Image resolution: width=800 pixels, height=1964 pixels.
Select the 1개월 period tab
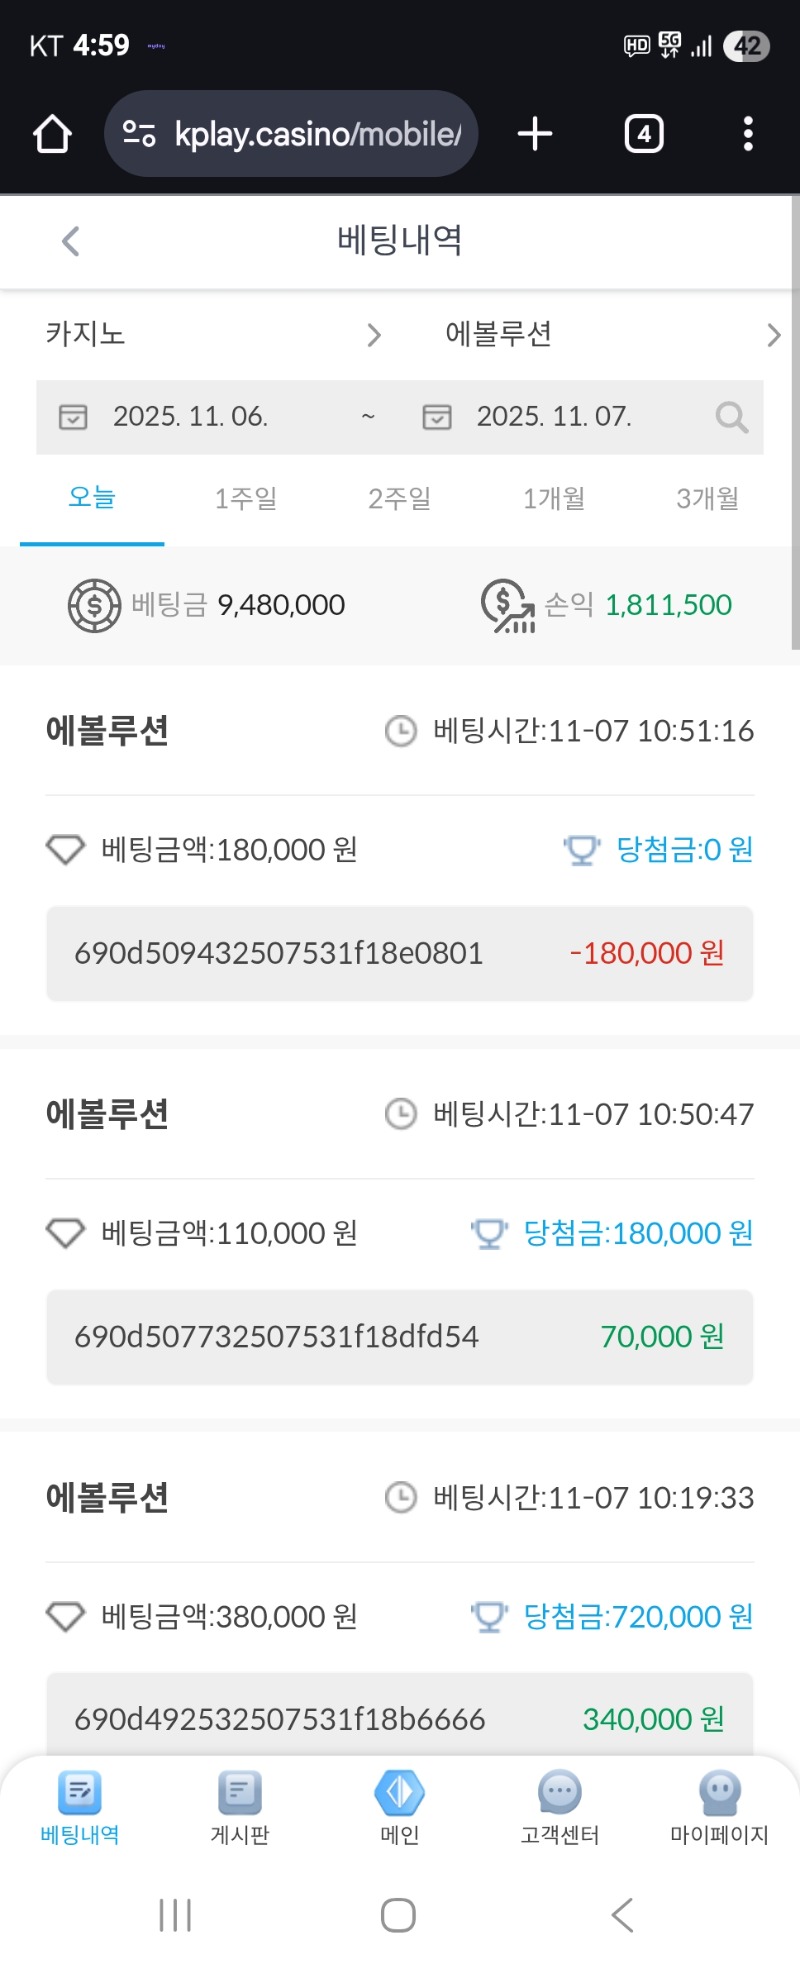[554, 498]
